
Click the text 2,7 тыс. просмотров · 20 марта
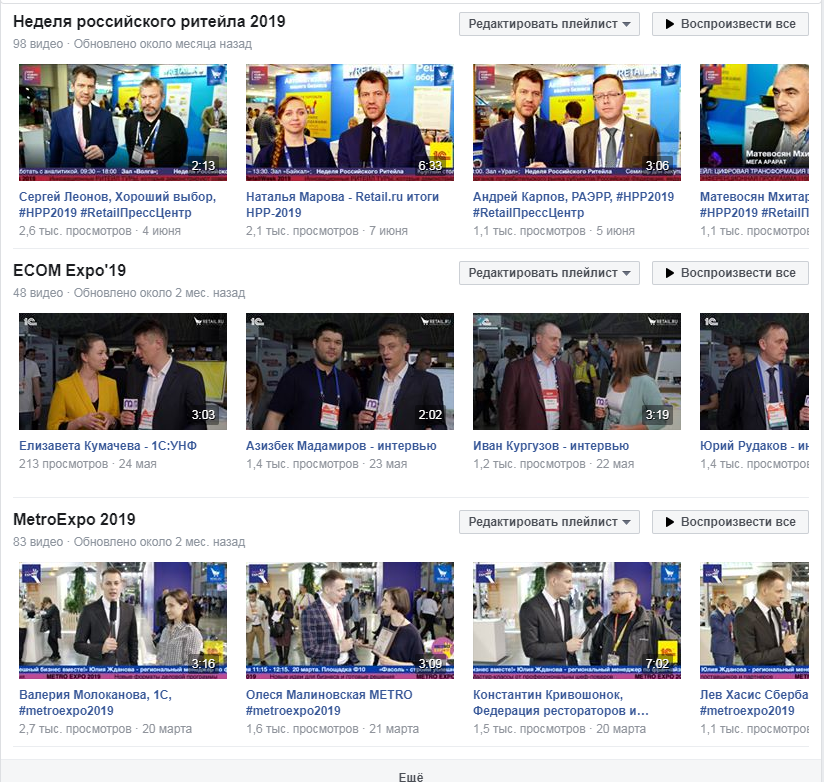[x=106, y=729]
